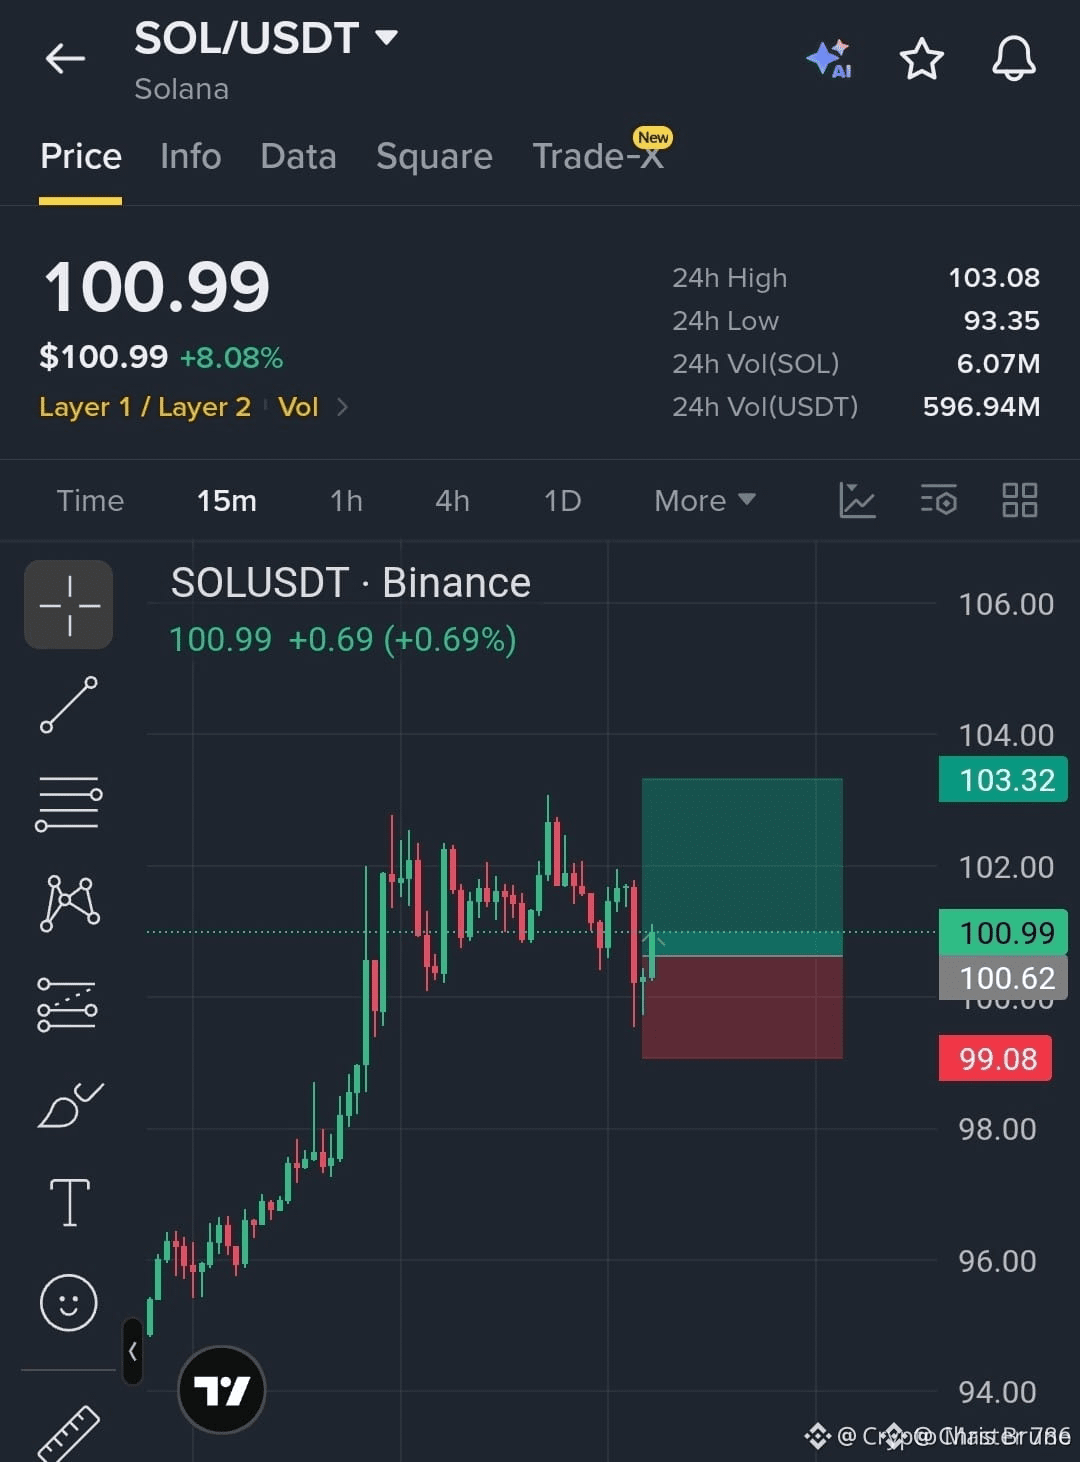Tap the 24h Low value 93.35
This screenshot has height=1462, width=1080.
(1001, 321)
